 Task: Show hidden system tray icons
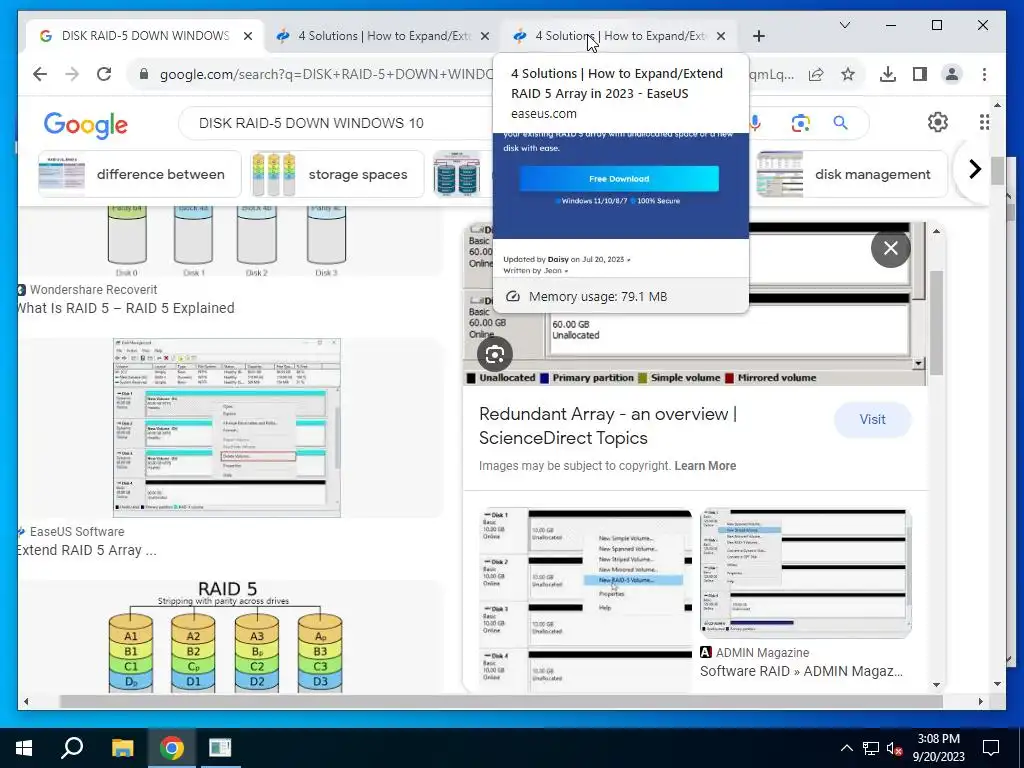pos(846,748)
